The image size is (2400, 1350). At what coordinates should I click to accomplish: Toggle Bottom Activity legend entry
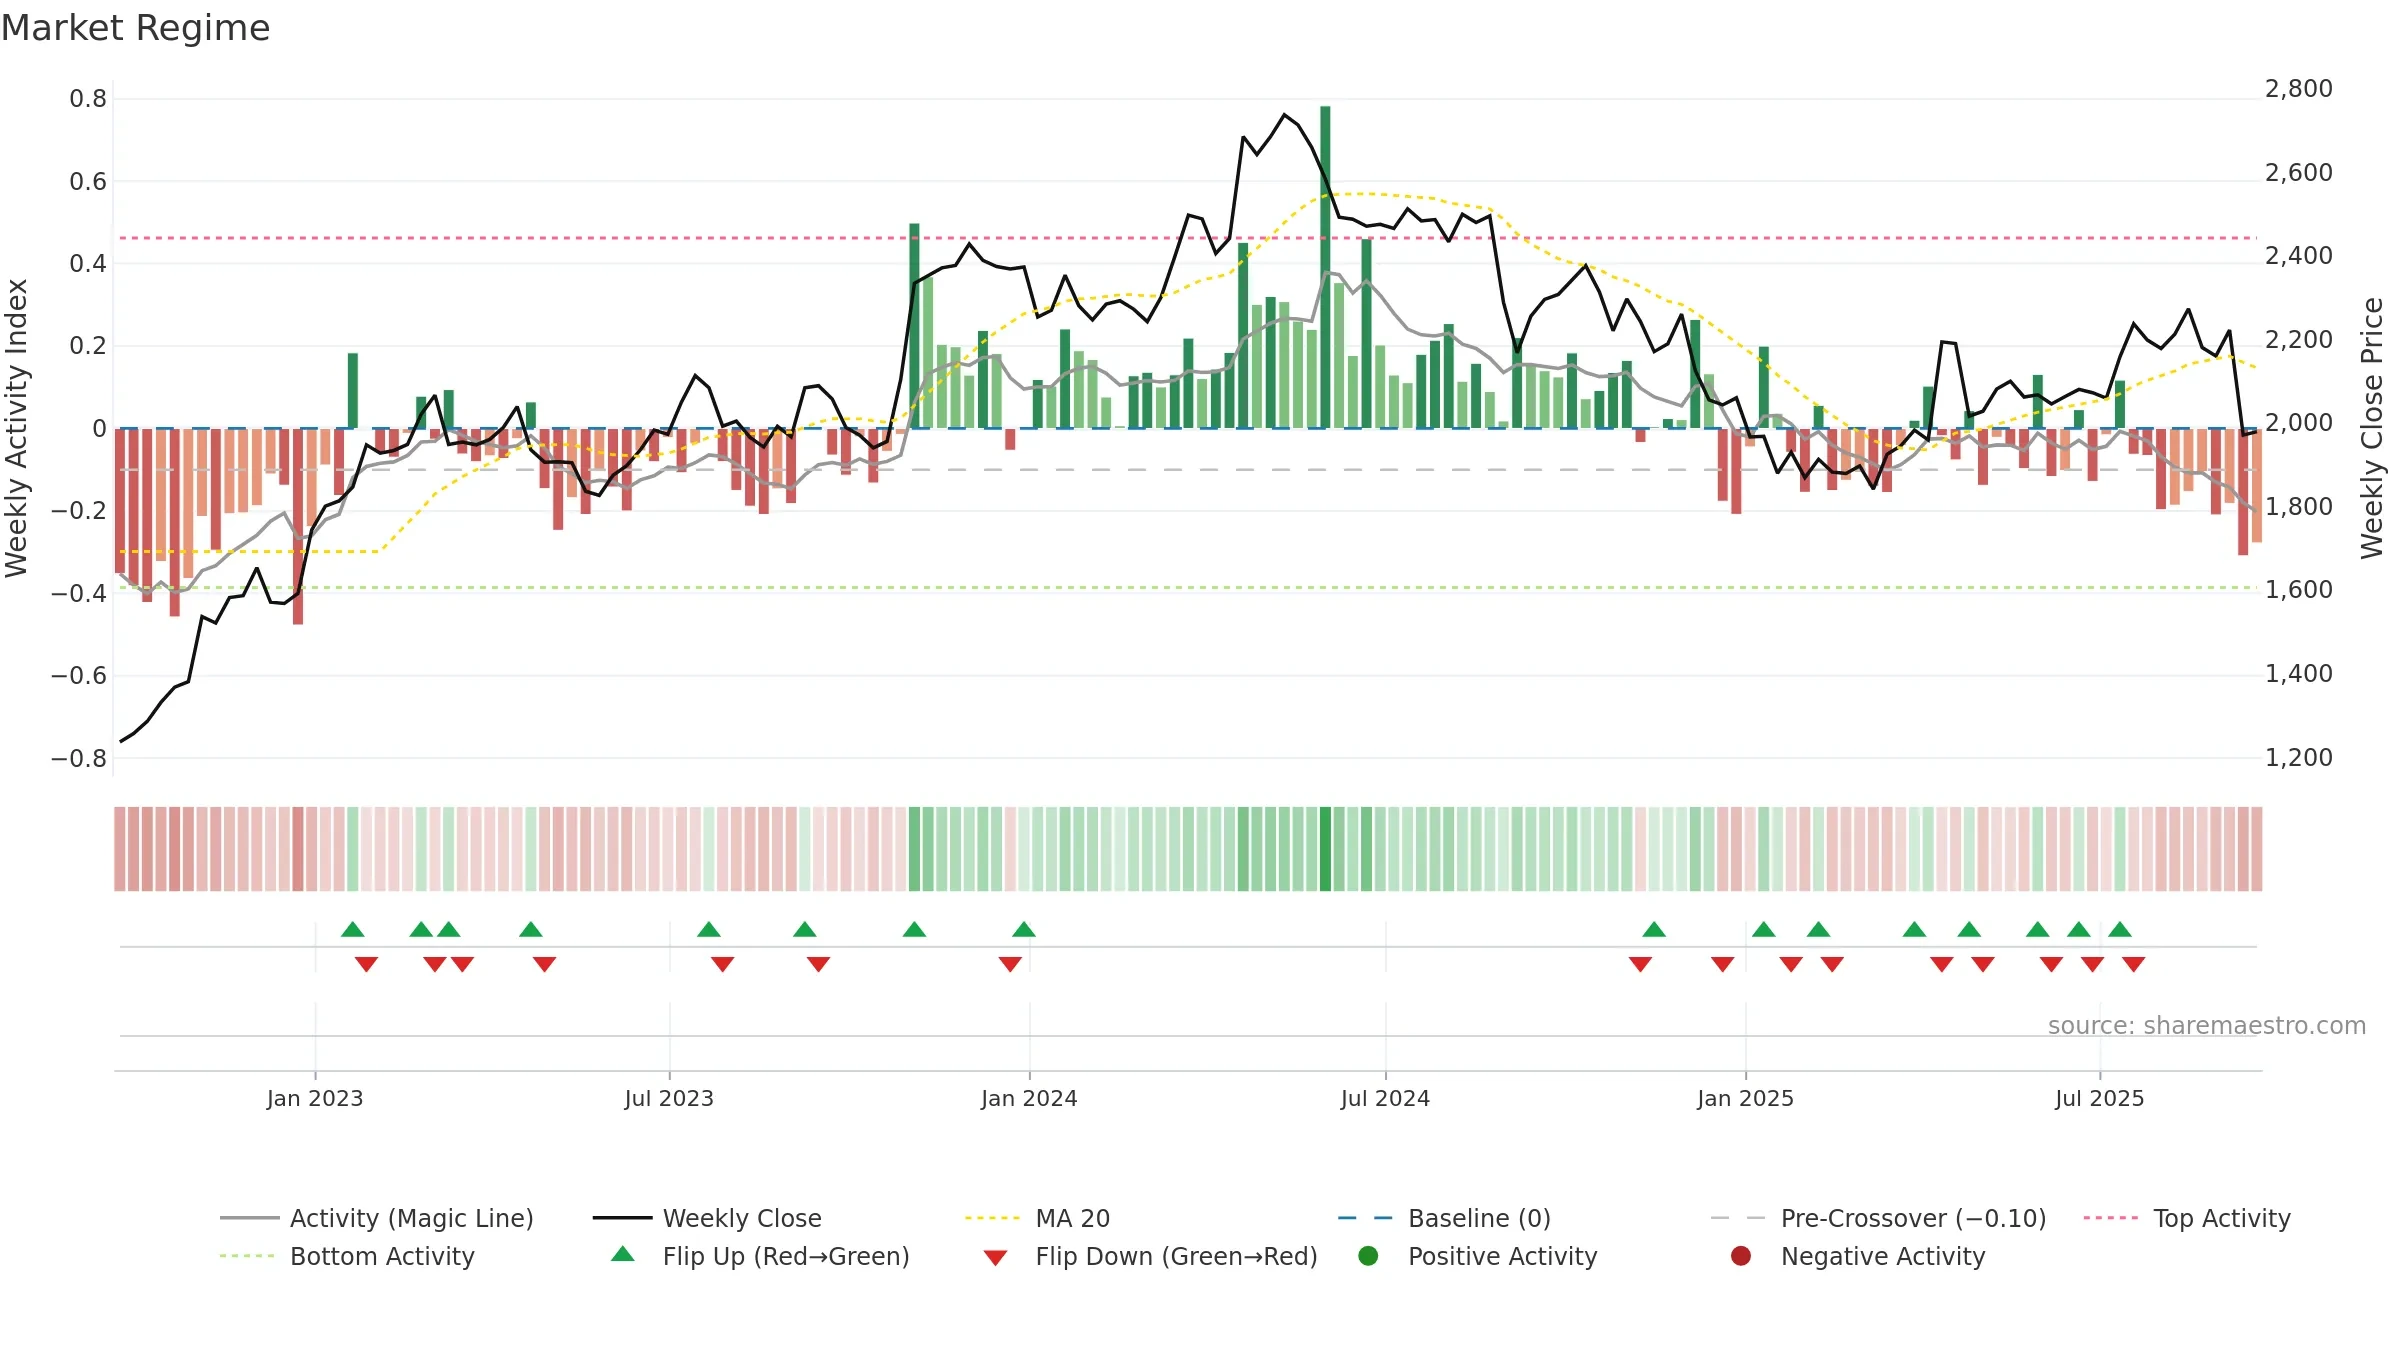347,1256
